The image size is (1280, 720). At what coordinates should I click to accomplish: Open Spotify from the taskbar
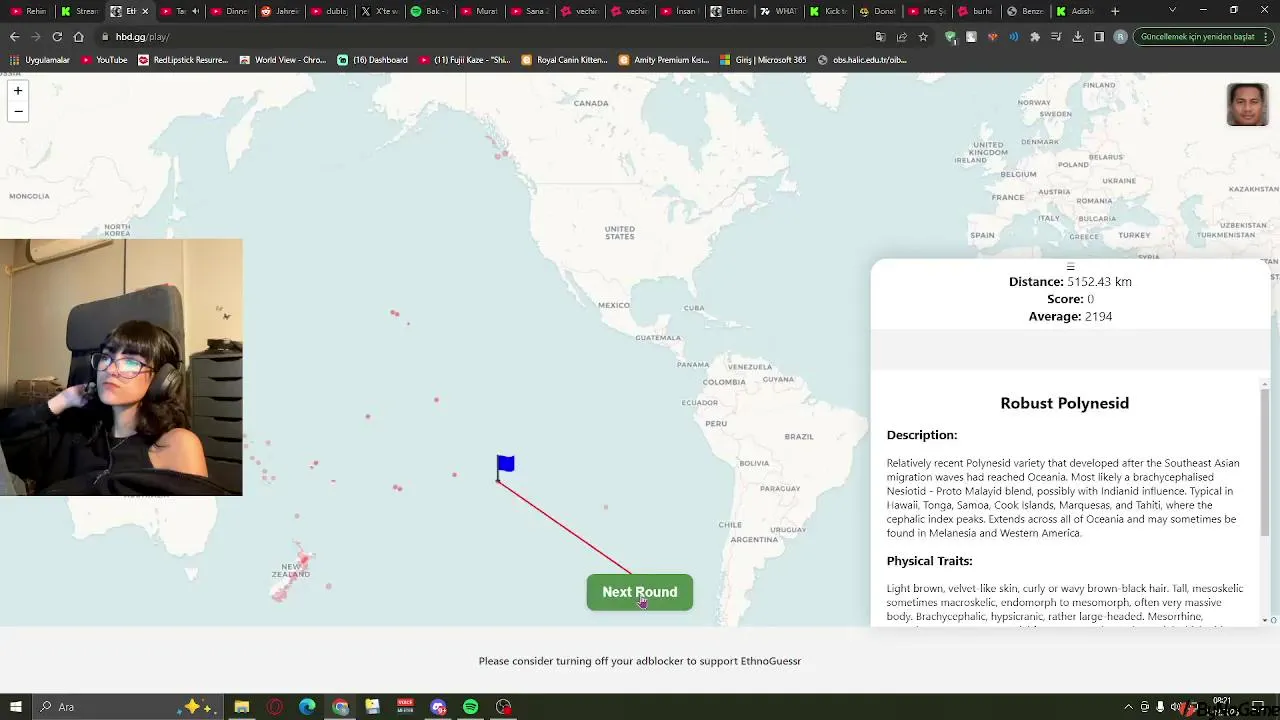point(470,707)
